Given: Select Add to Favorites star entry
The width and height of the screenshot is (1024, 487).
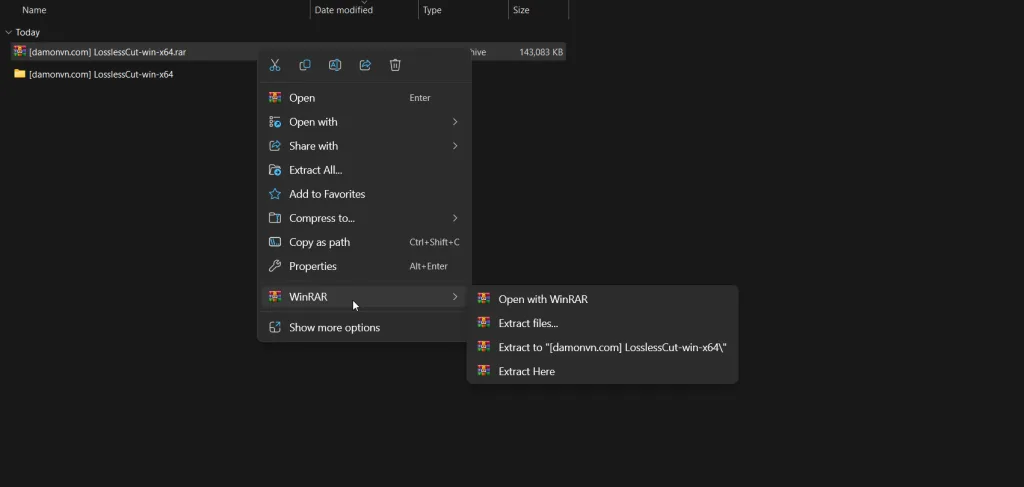Looking at the screenshot, I should pyautogui.click(x=327, y=194).
